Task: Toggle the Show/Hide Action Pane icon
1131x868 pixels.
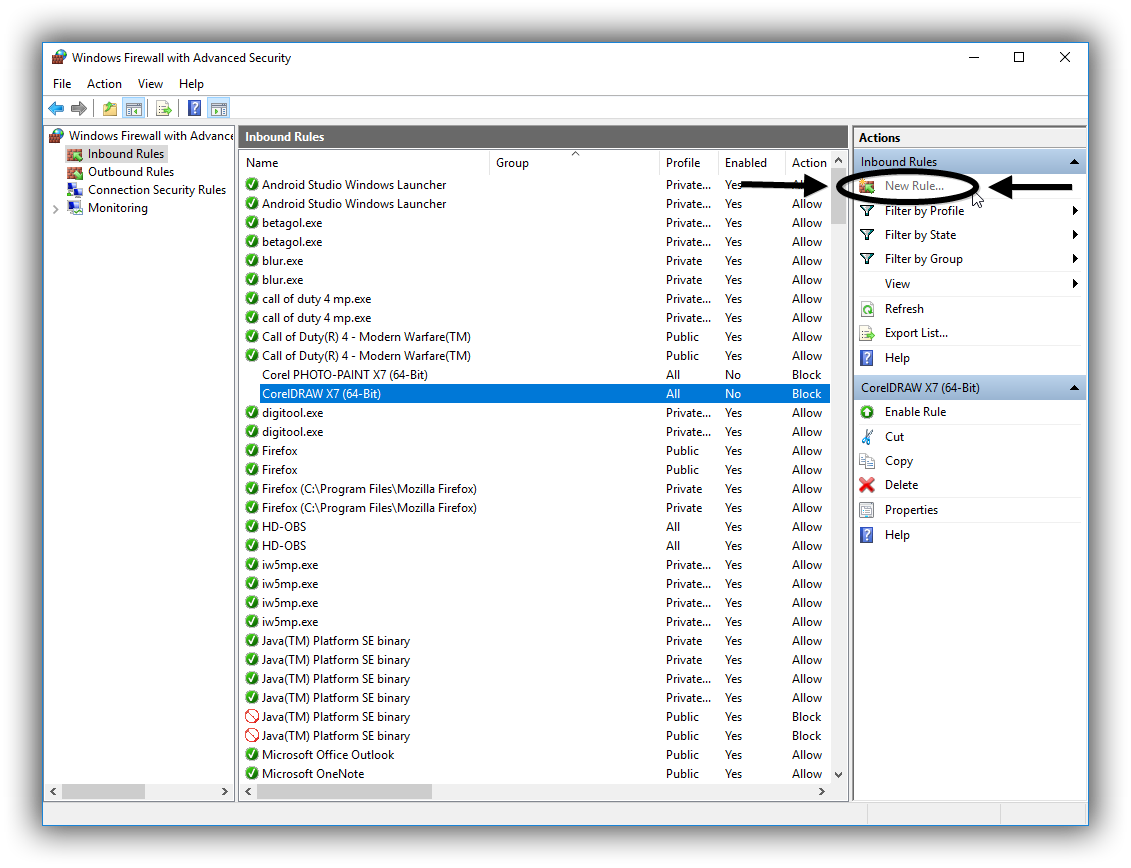Action: [x=219, y=109]
